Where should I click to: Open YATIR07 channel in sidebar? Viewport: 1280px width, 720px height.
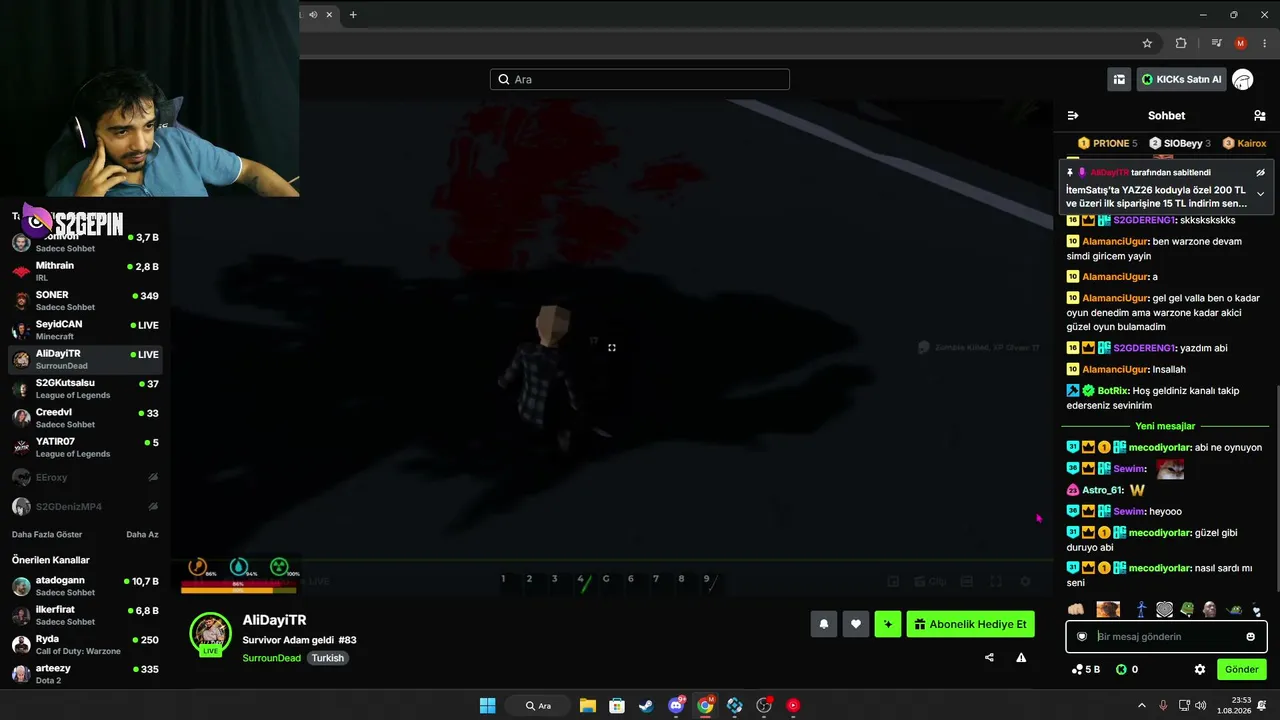point(85,447)
